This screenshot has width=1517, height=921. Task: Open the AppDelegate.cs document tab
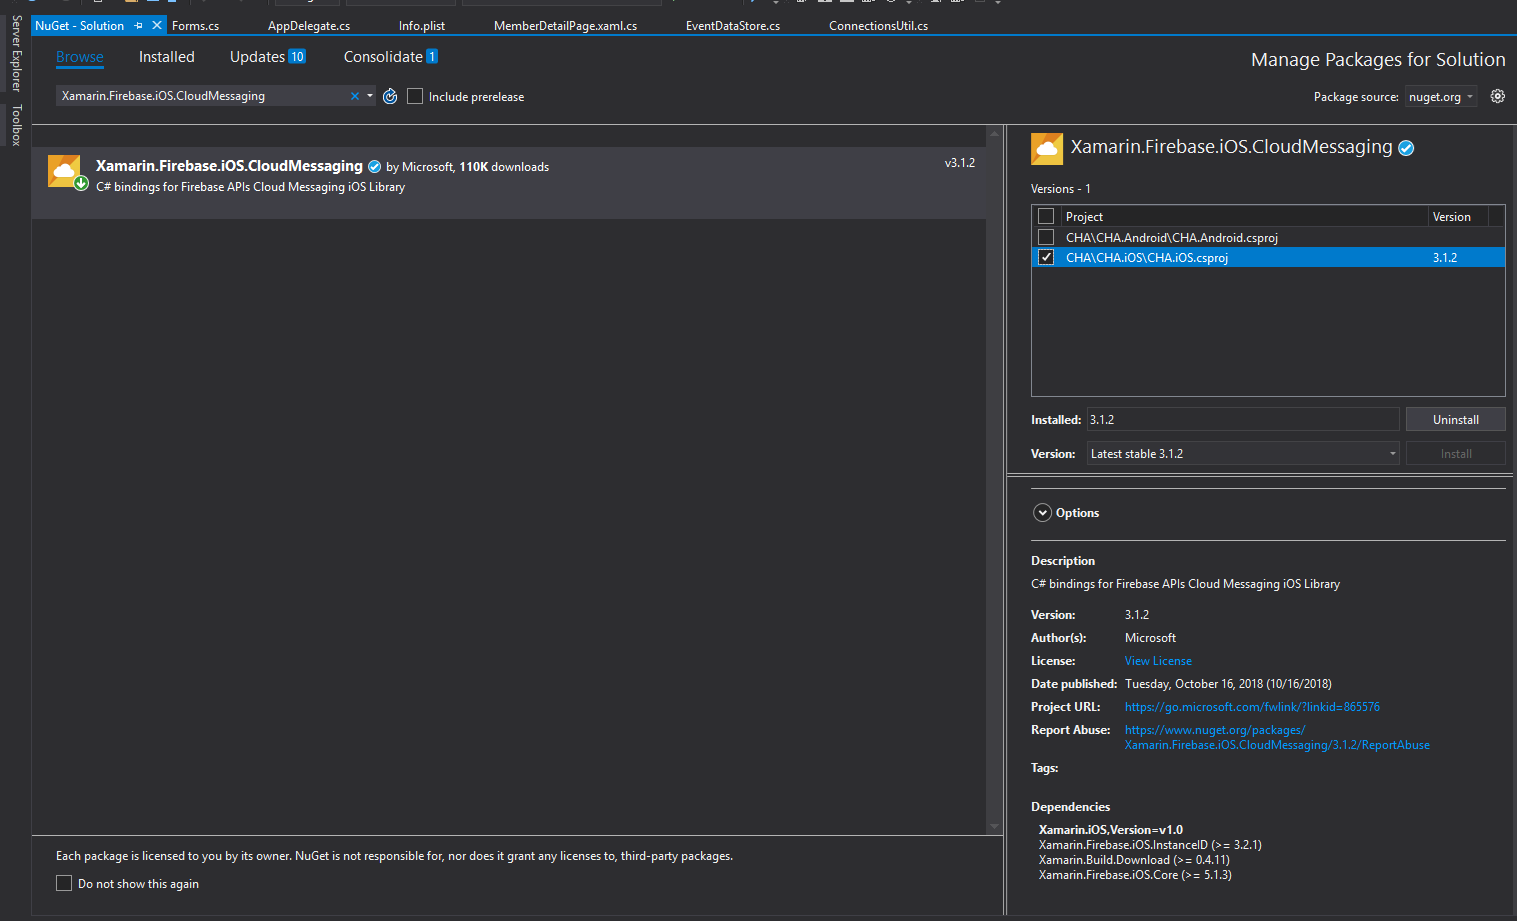309,25
